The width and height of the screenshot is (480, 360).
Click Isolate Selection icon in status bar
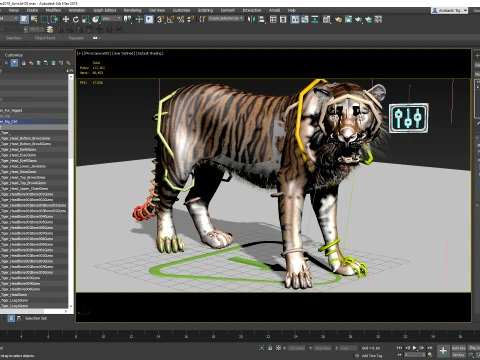(x=262, y=348)
